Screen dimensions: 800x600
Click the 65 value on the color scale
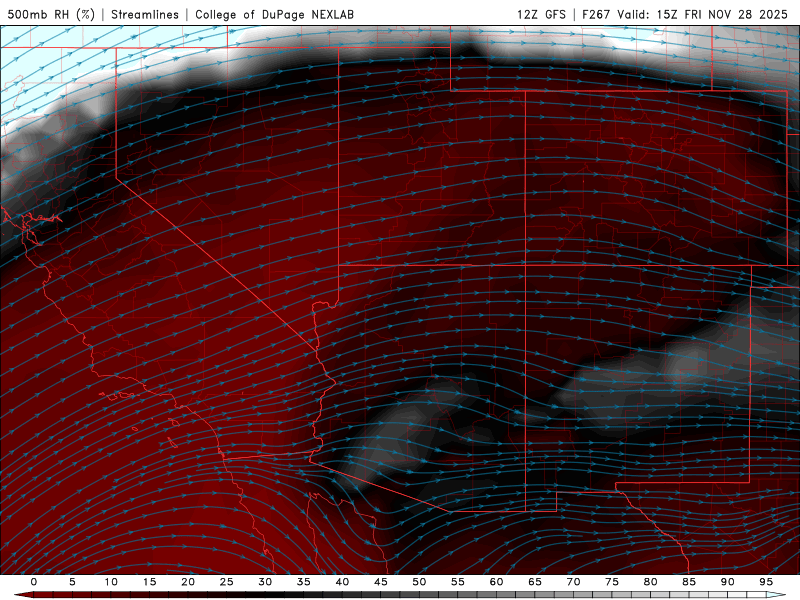click(535, 582)
